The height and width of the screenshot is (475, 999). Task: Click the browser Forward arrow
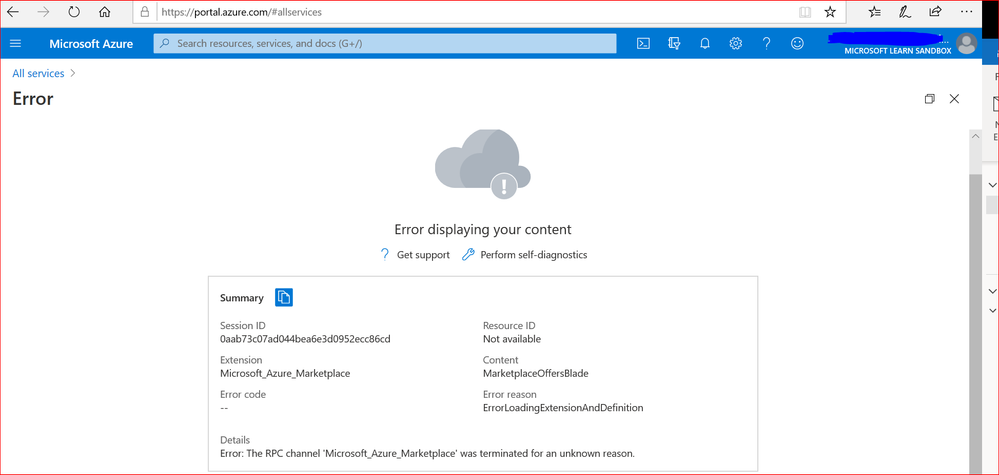(x=43, y=11)
